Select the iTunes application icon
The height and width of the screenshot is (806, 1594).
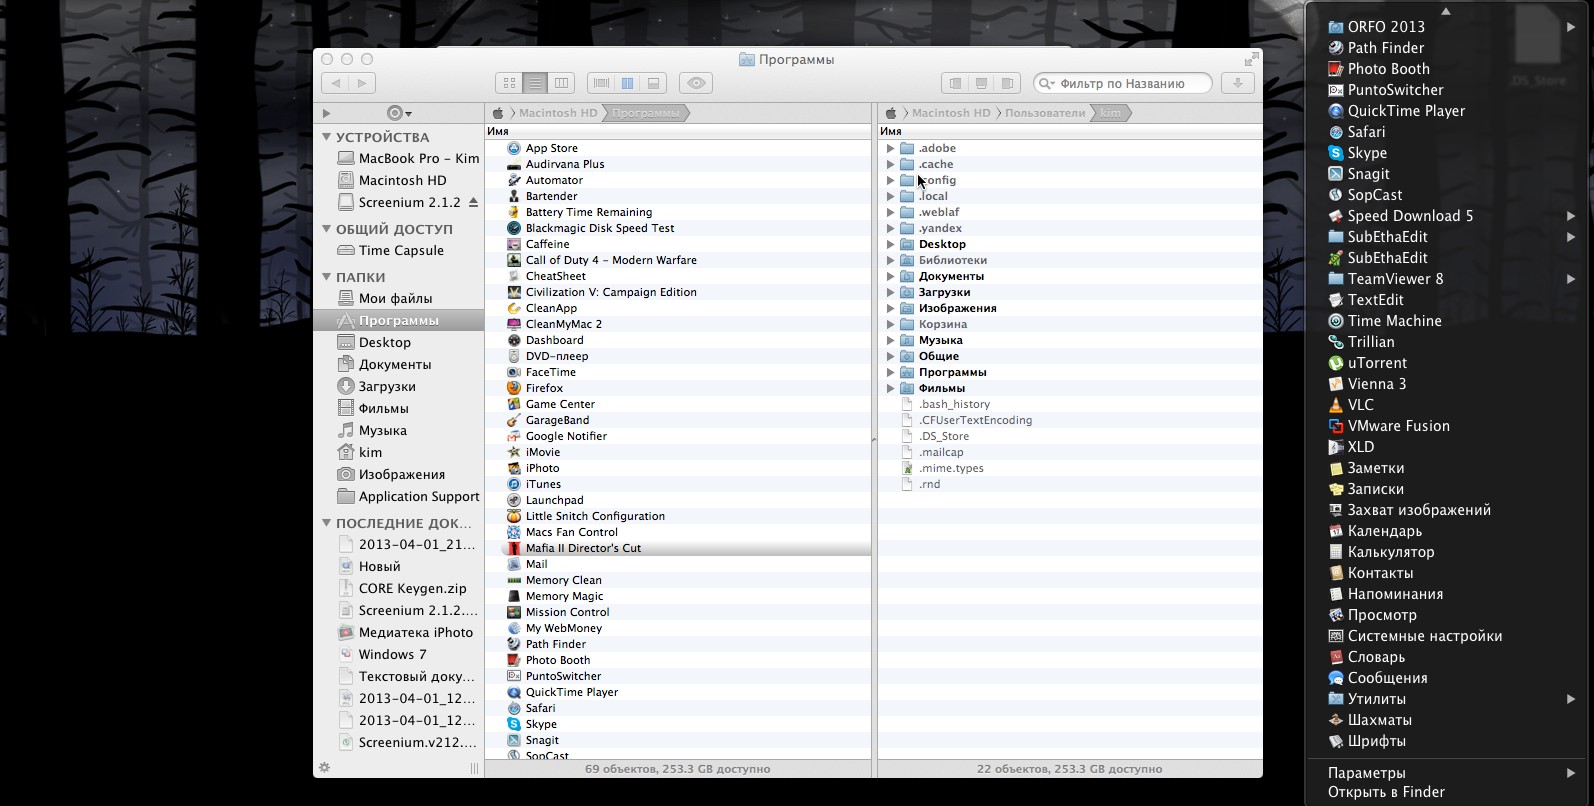(x=514, y=484)
